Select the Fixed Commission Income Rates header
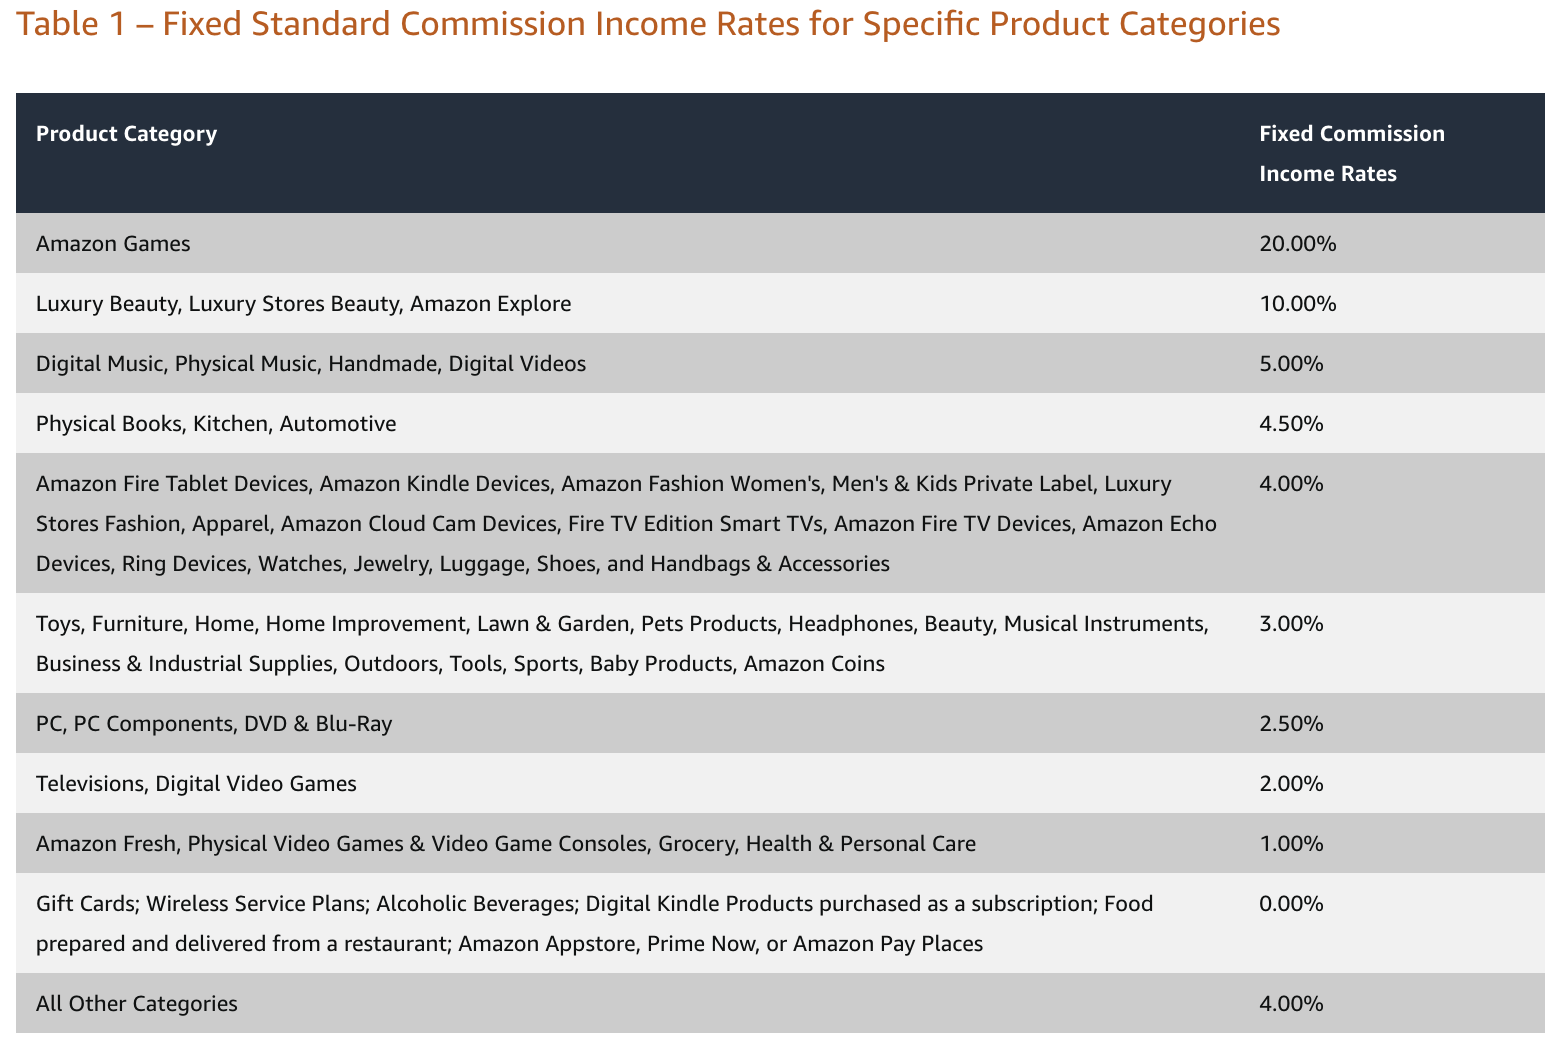 coord(1351,152)
